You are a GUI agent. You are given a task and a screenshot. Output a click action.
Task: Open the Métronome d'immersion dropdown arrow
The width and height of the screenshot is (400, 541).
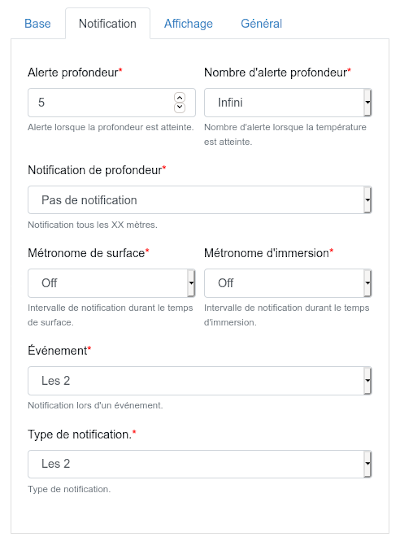368,283
